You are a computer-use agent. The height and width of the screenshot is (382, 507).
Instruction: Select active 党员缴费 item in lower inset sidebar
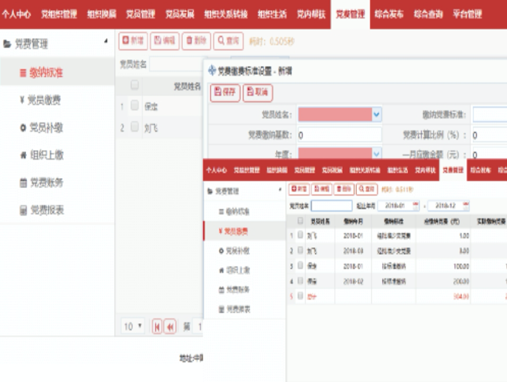(x=244, y=231)
